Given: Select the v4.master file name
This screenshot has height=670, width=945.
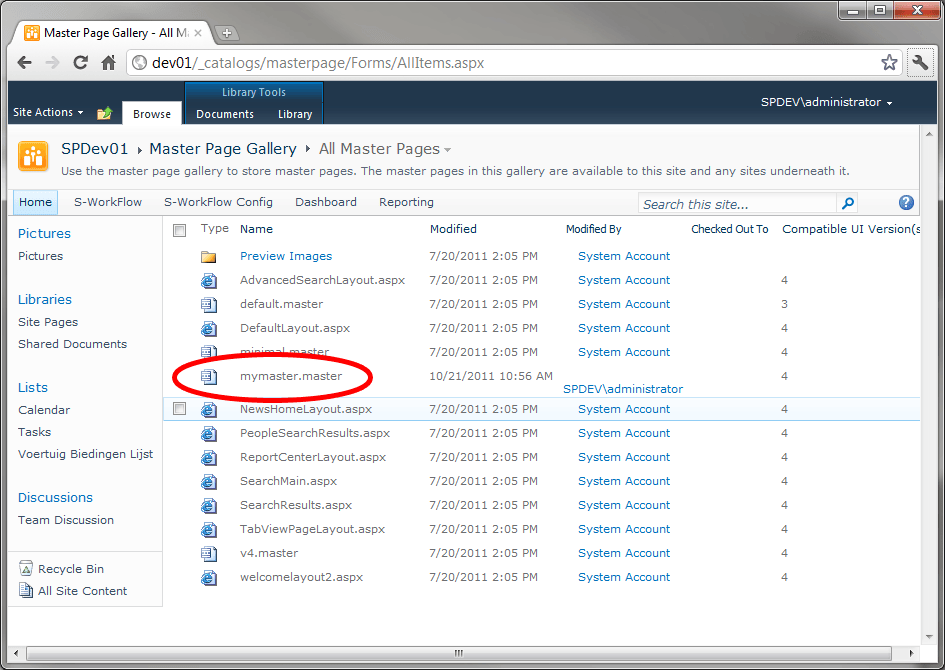Looking at the screenshot, I should (269, 553).
